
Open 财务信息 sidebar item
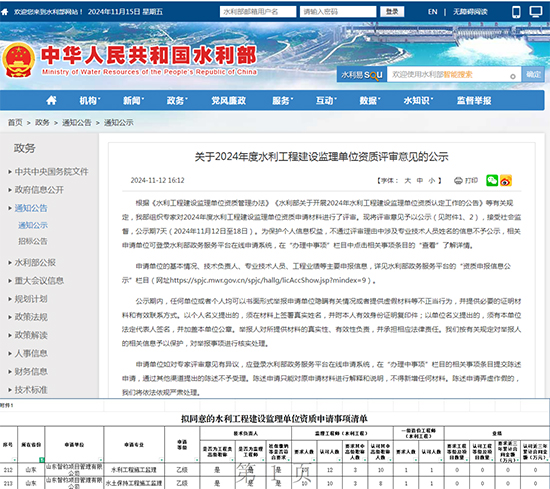pos(31,371)
